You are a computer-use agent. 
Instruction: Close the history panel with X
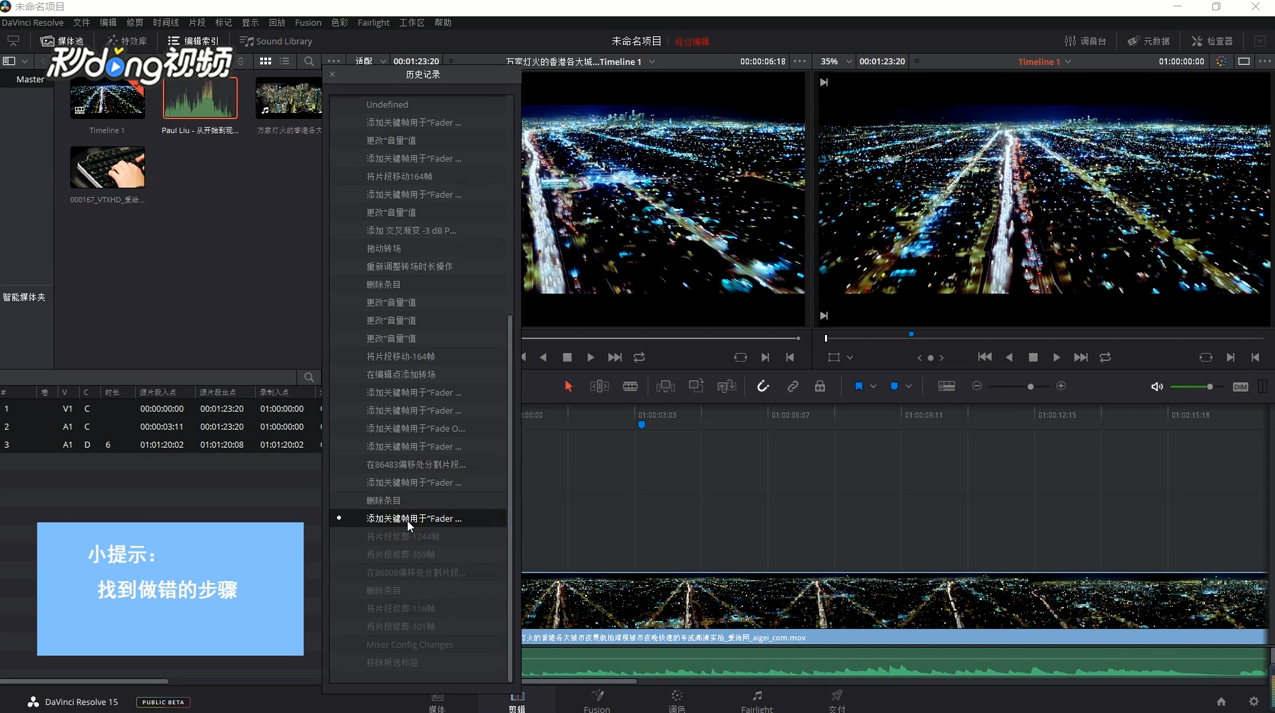332,75
